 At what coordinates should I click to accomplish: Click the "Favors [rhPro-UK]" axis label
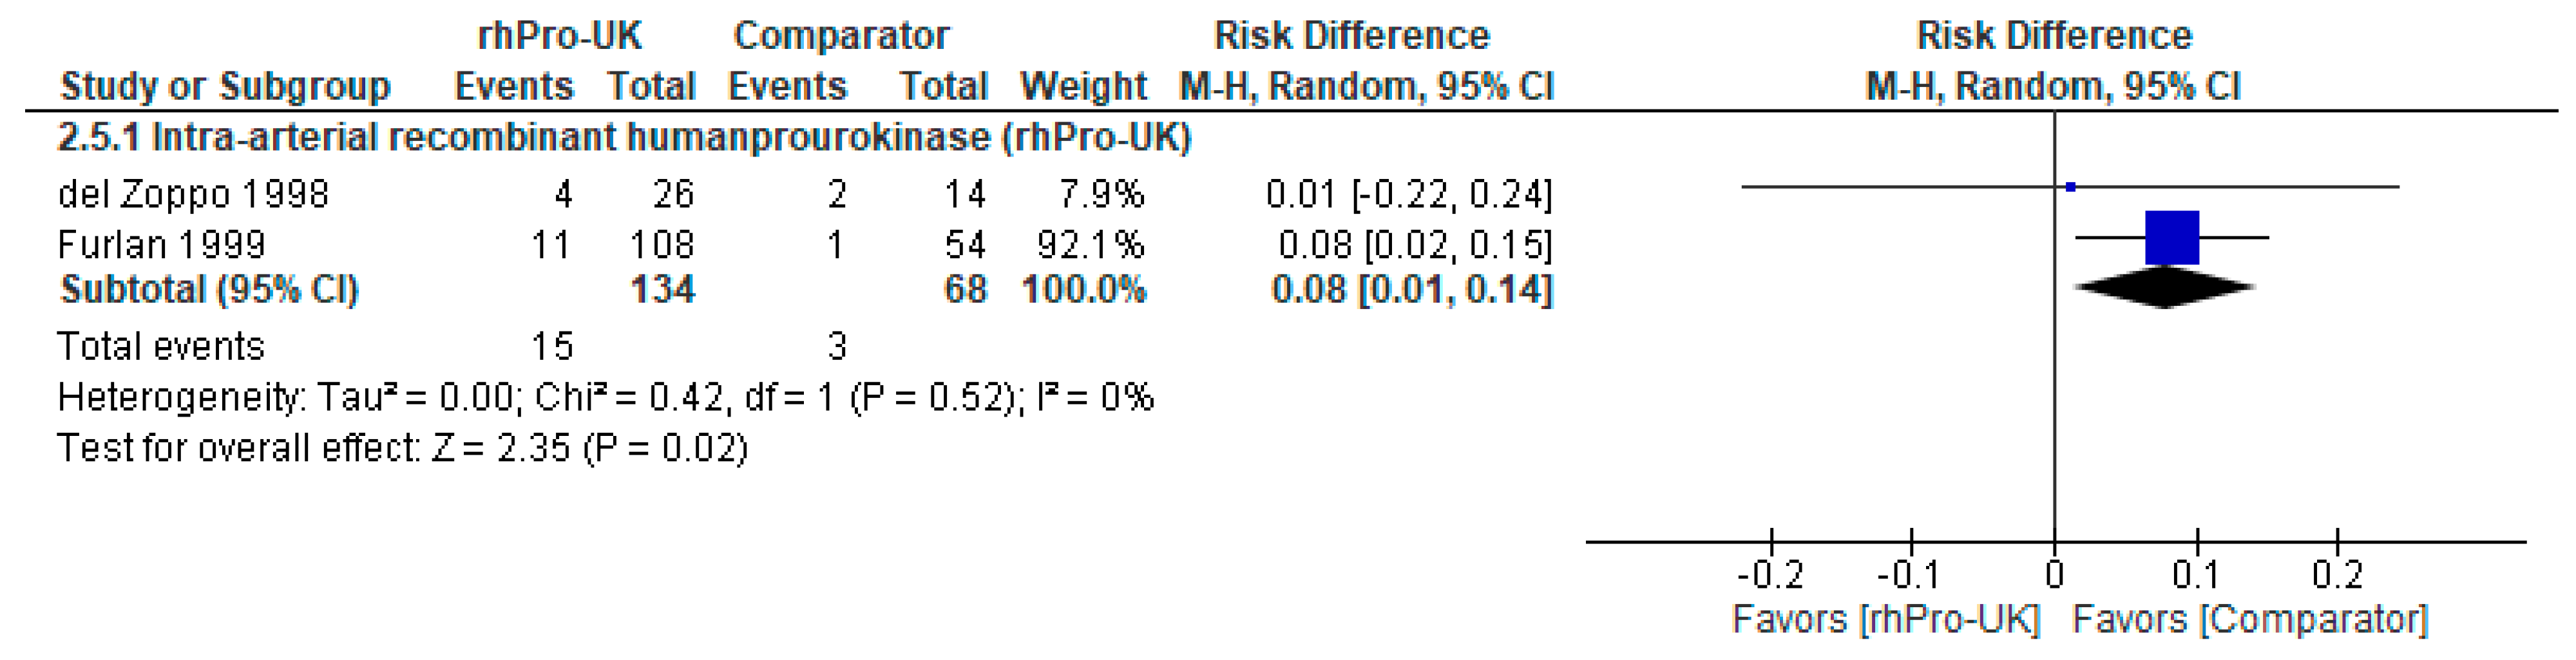point(1885,620)
